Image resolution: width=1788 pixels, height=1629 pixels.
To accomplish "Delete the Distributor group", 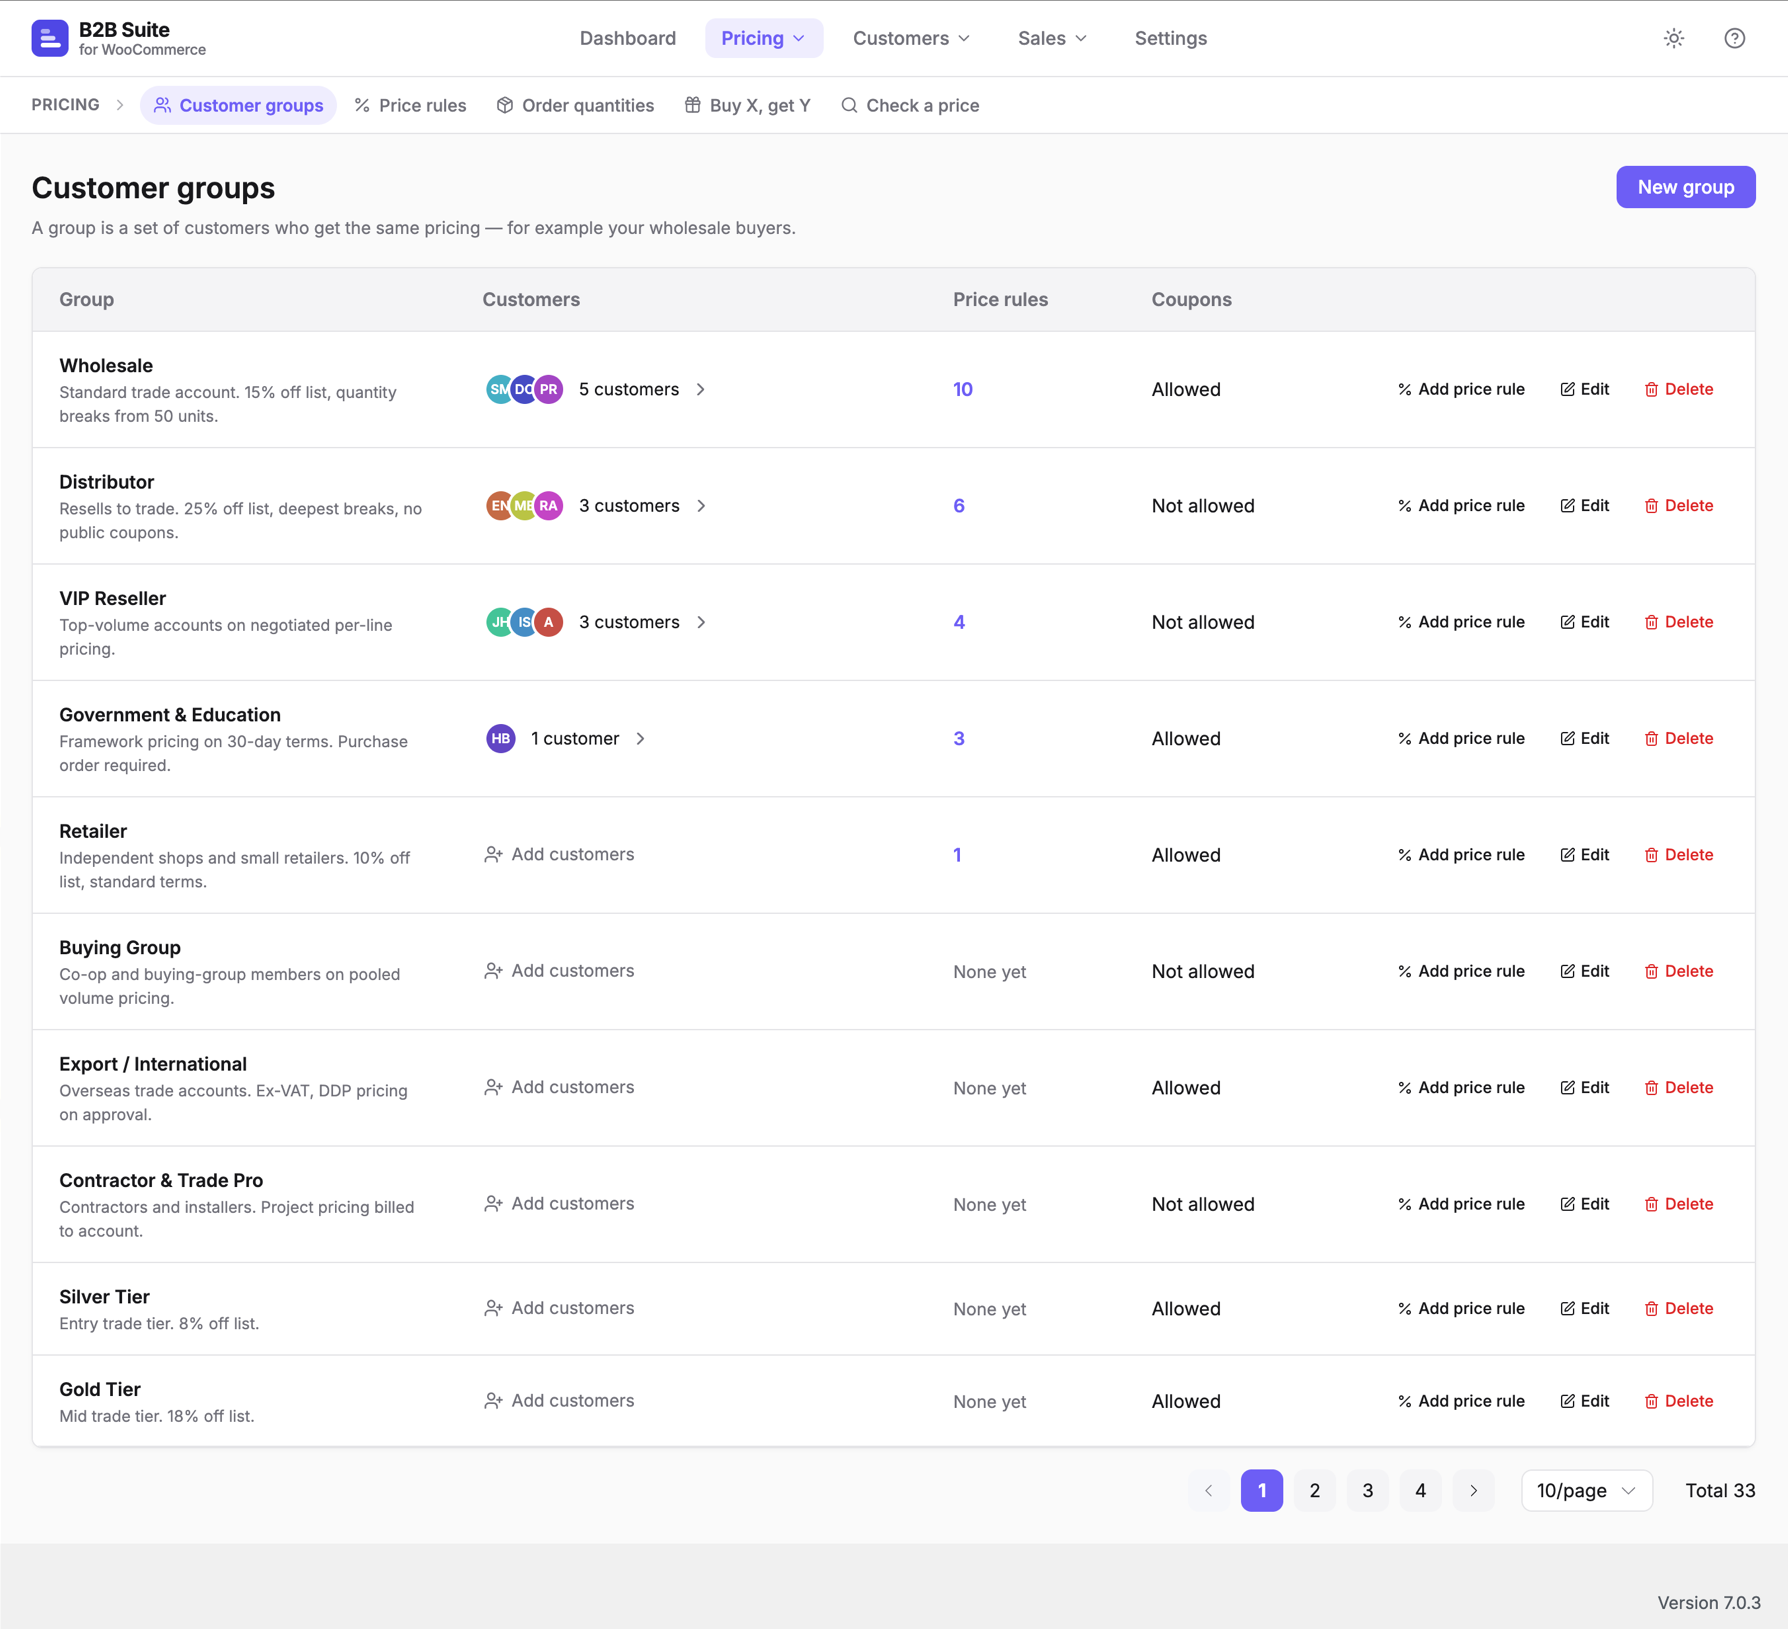I will pyautogui.click(x=1679, y=505).
